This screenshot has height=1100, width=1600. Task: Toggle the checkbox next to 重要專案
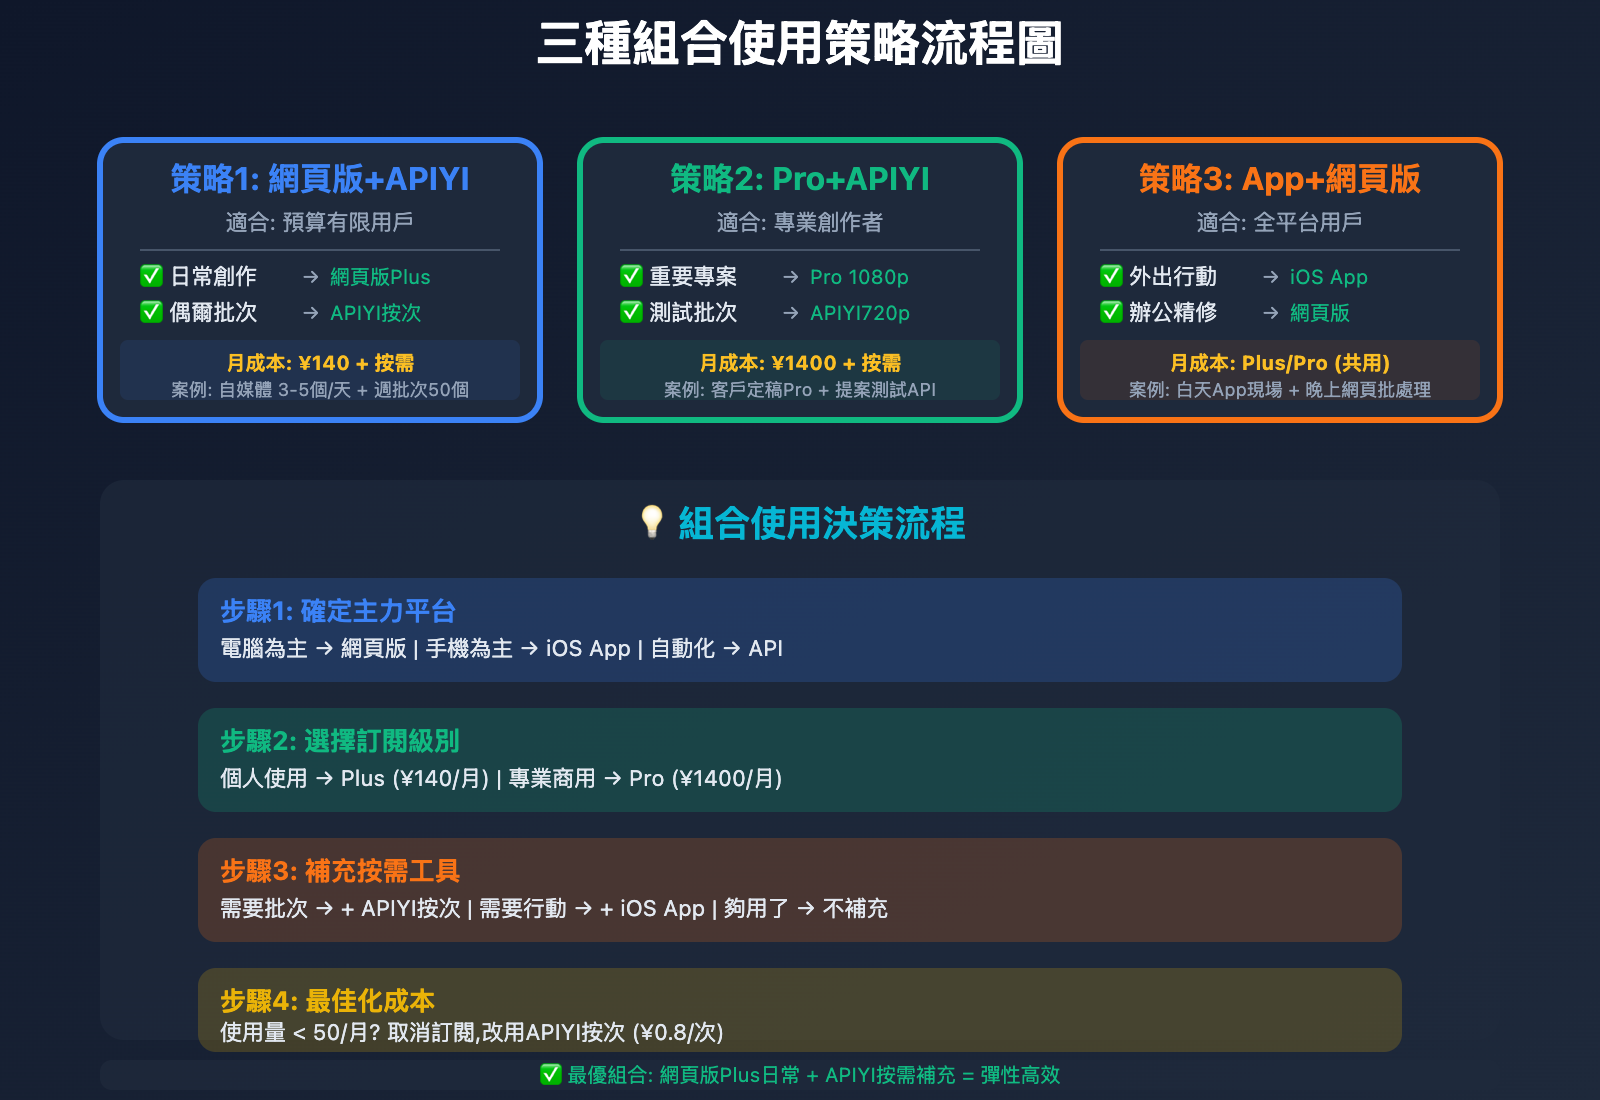click(x=632, y=276)
